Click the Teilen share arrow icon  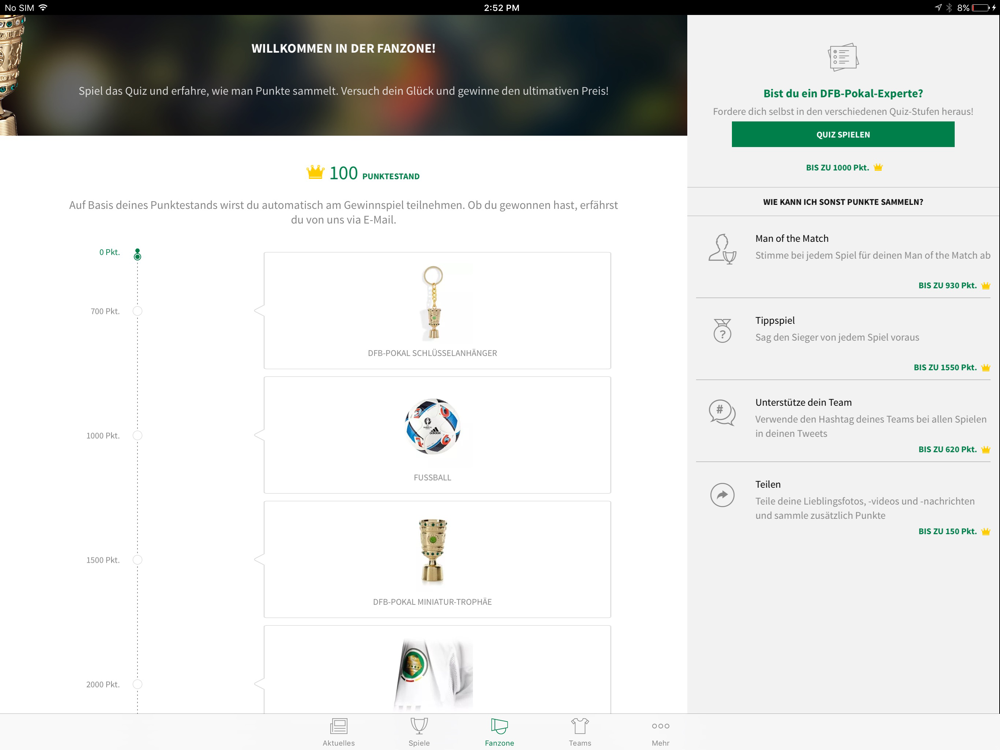[x=722, y=495]
